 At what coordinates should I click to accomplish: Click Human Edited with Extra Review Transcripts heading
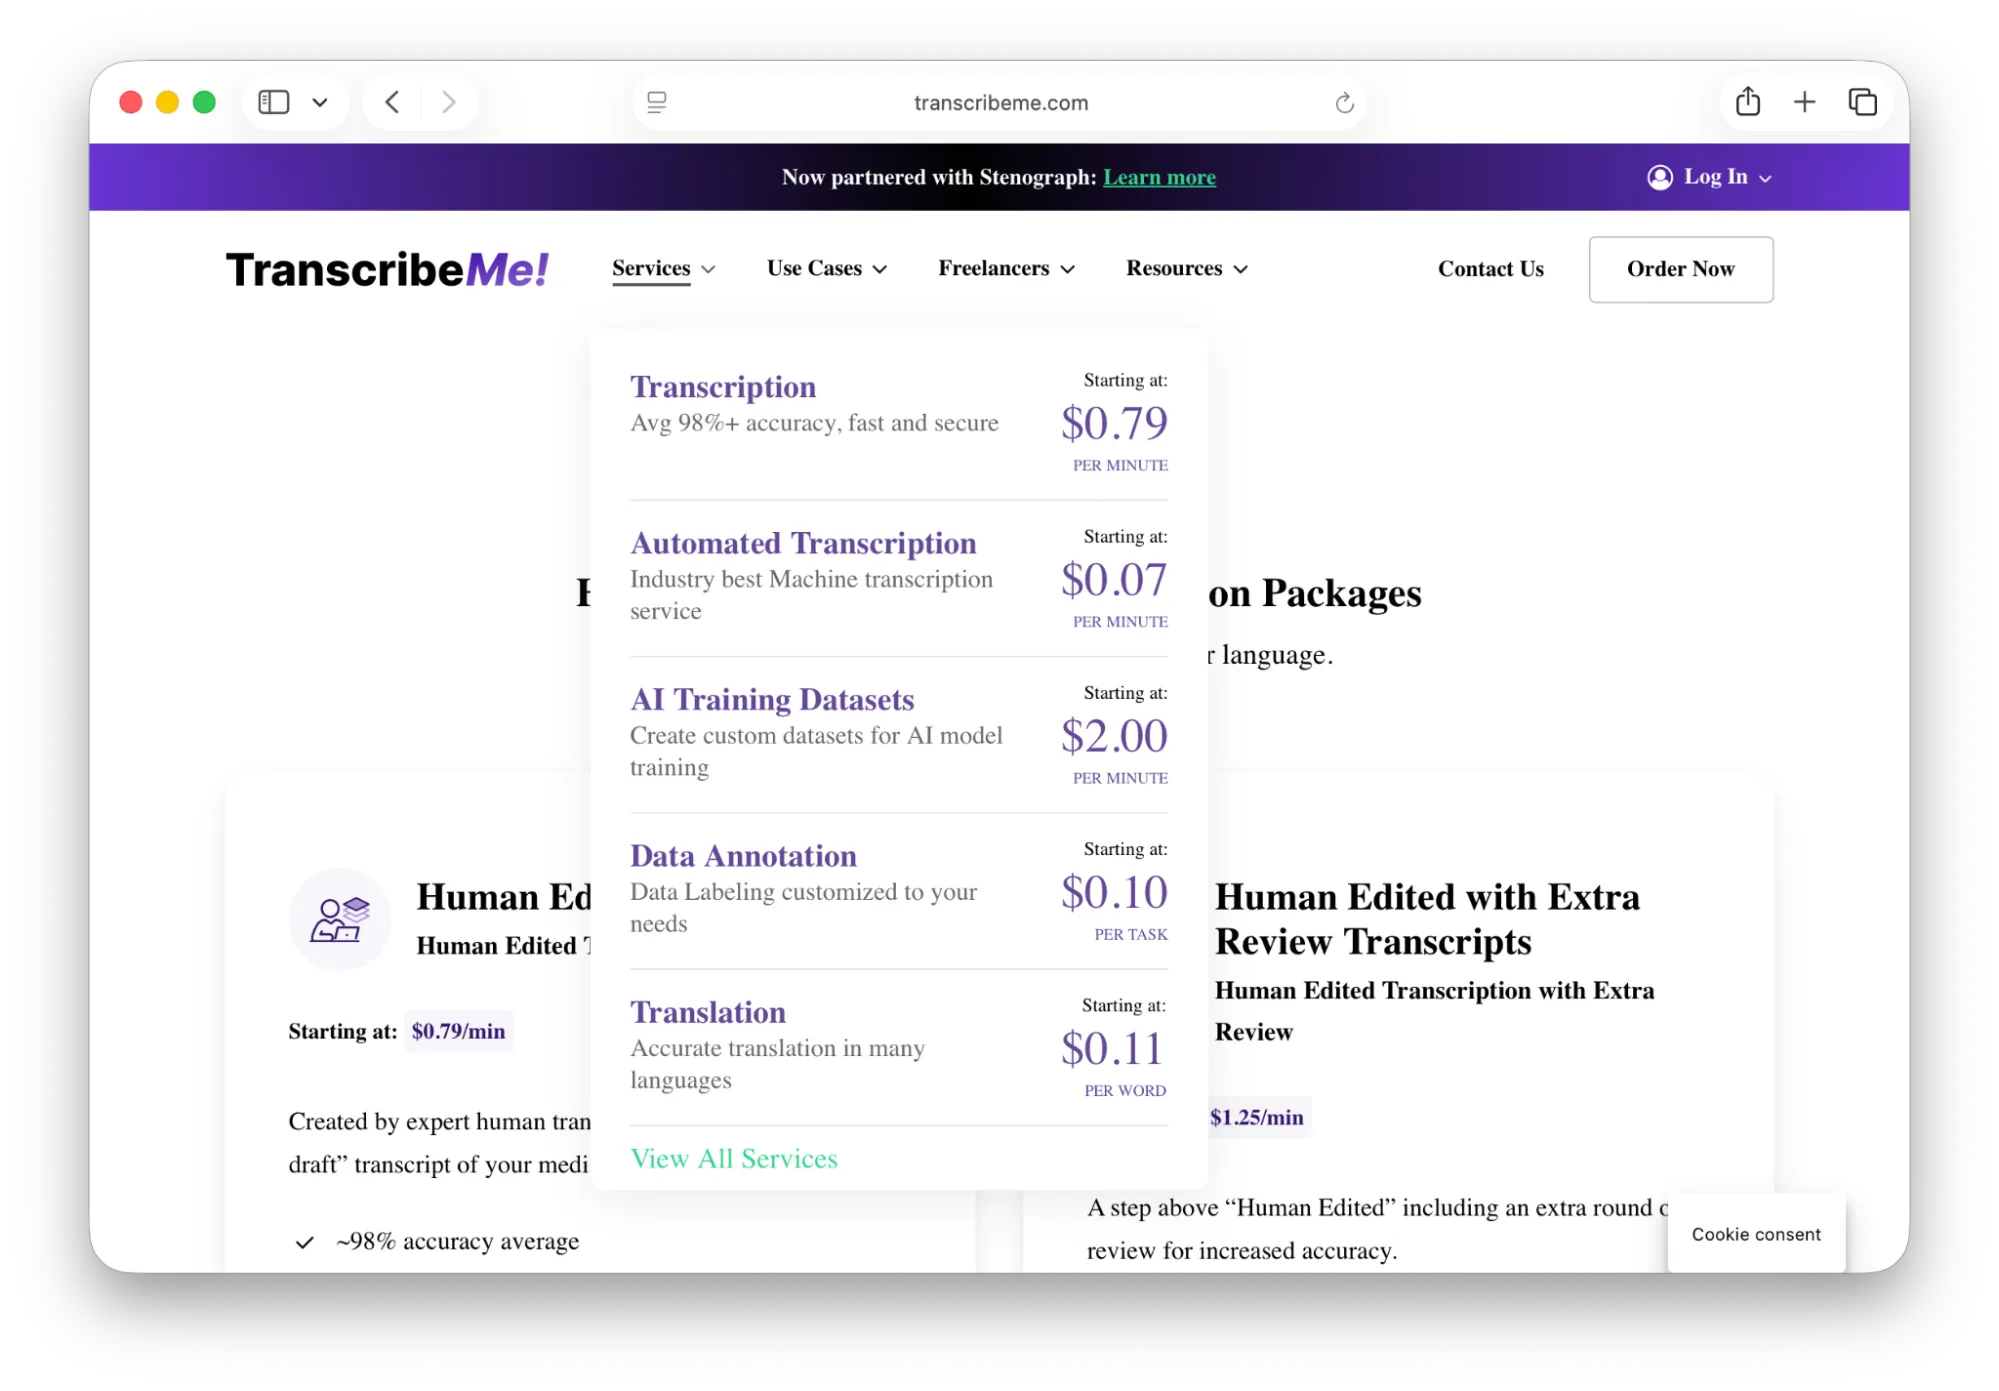[x=1427, y=919]
